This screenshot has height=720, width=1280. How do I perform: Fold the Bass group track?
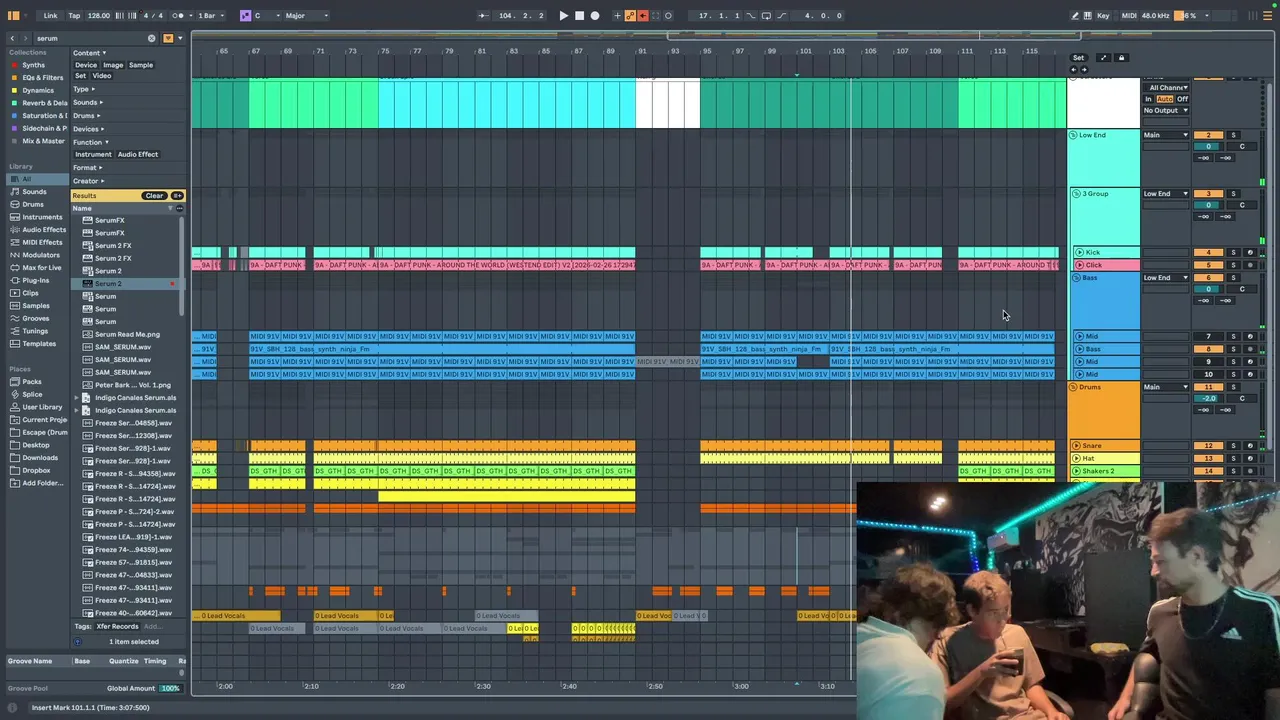tap(1077, 278)
